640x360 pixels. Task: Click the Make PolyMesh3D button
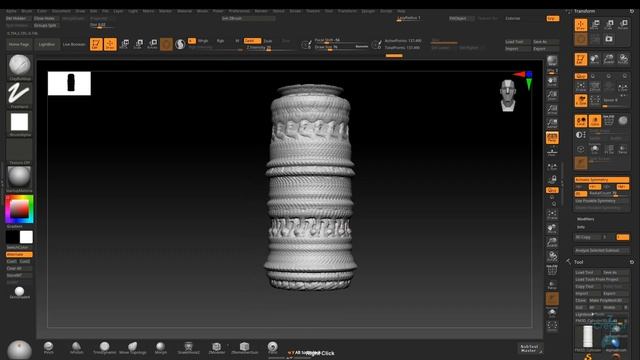click(x=609, y=300)
